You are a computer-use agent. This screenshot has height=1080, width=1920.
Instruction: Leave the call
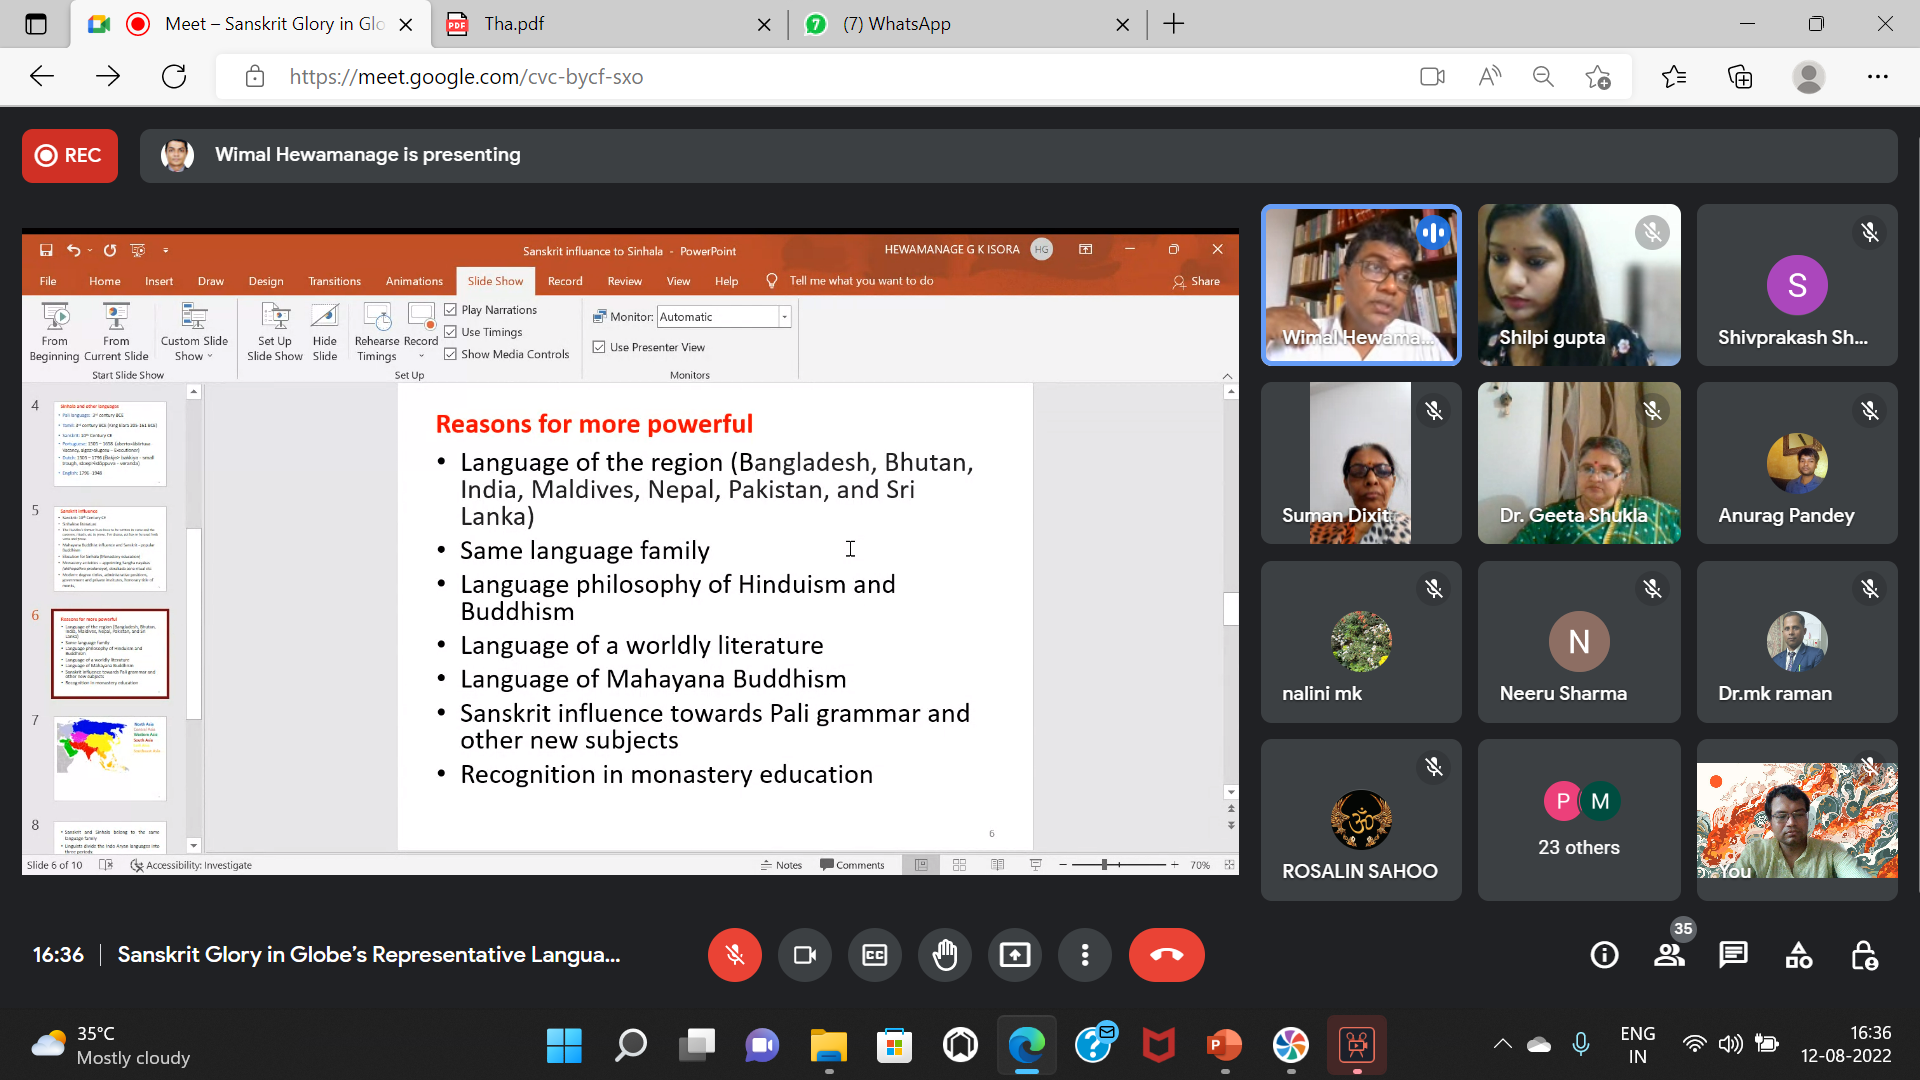coord(1166,955)
